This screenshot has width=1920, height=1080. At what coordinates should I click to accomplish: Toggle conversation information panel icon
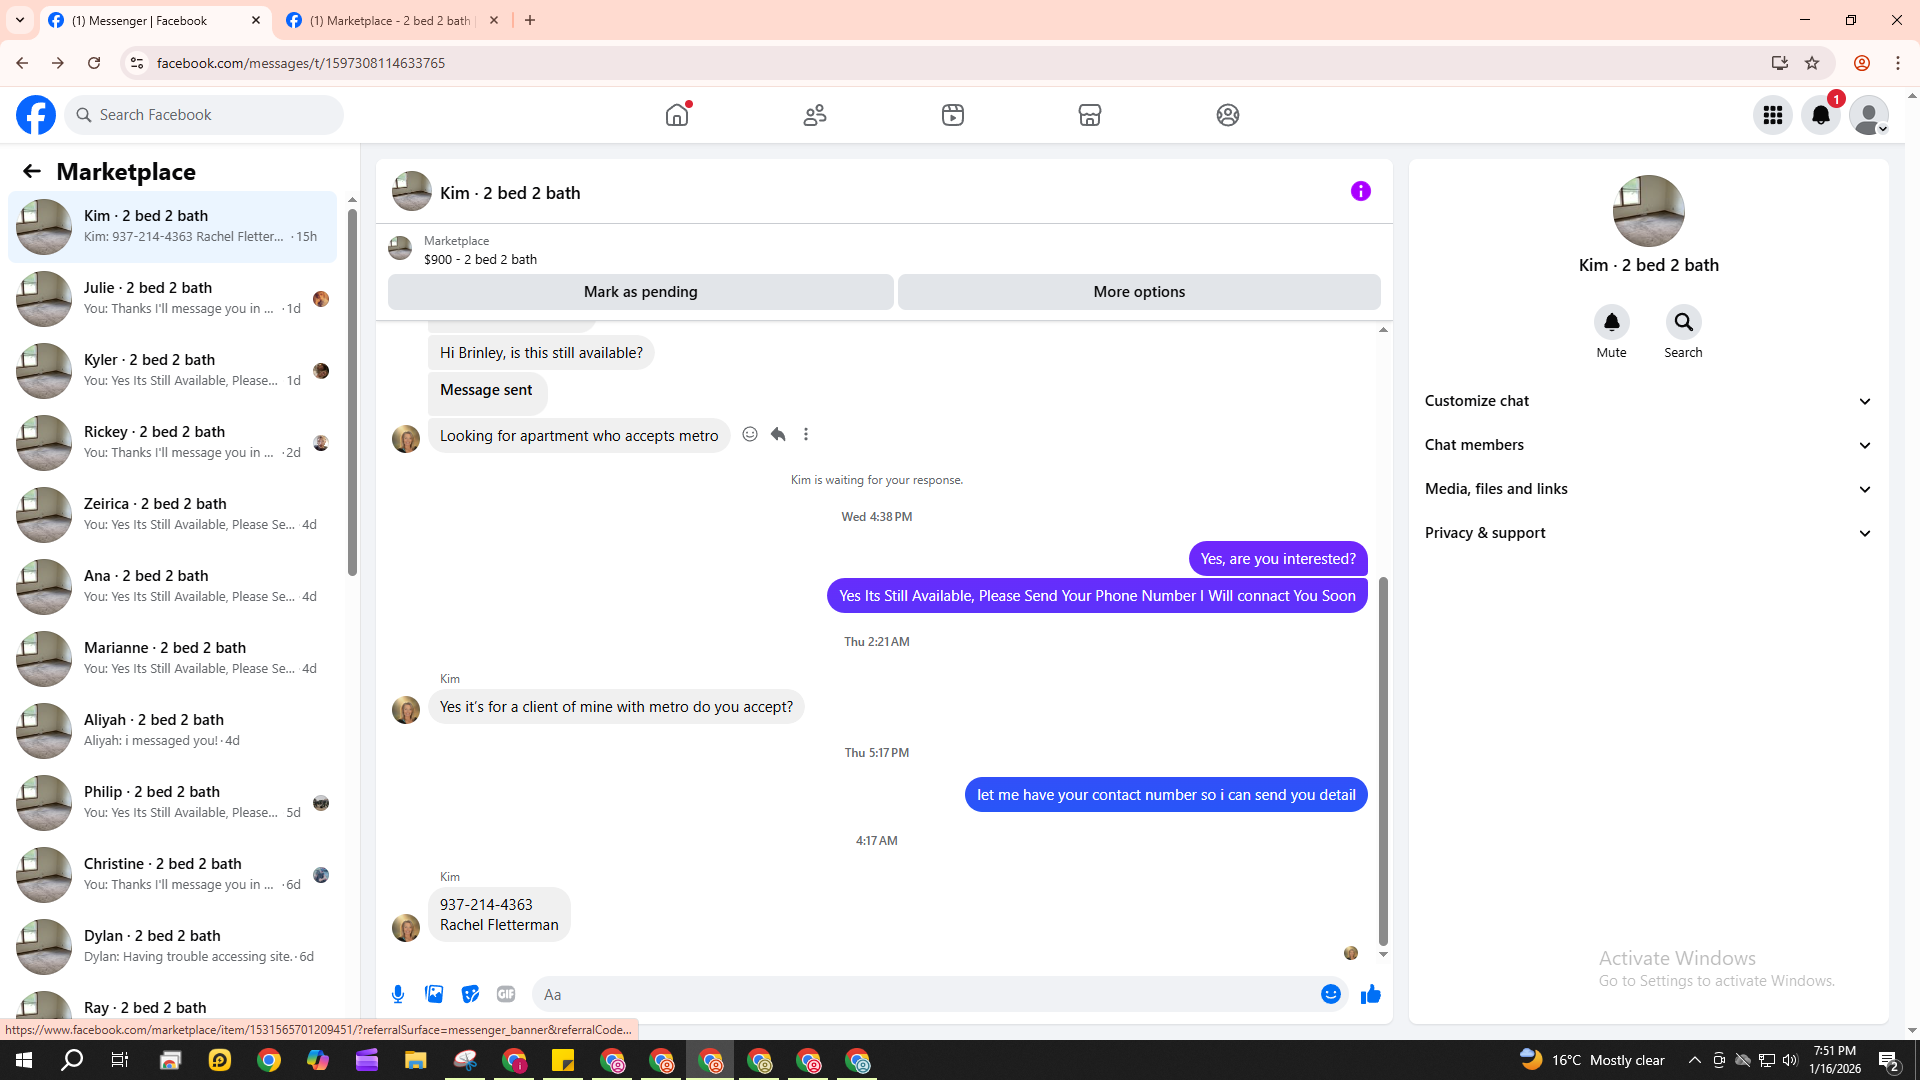pos(1360,191)
